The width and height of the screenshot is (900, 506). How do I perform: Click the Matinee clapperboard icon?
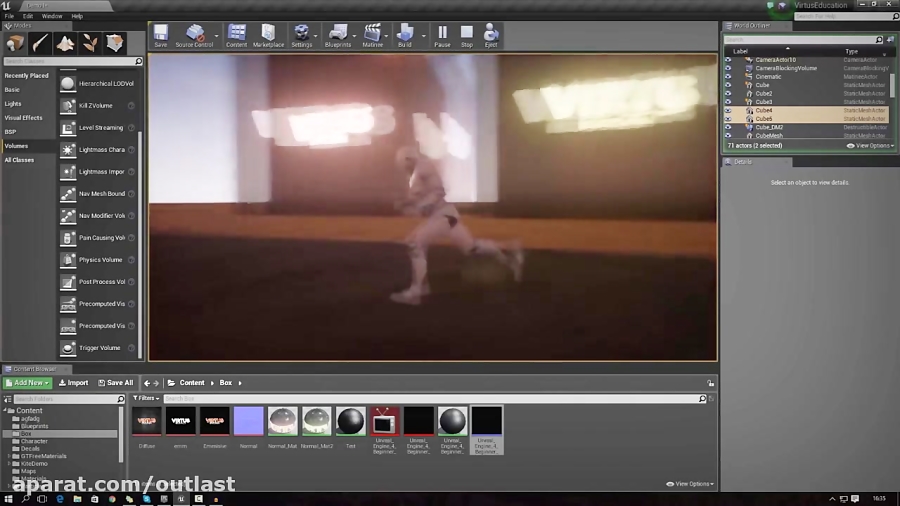click(x=373, y=36)
